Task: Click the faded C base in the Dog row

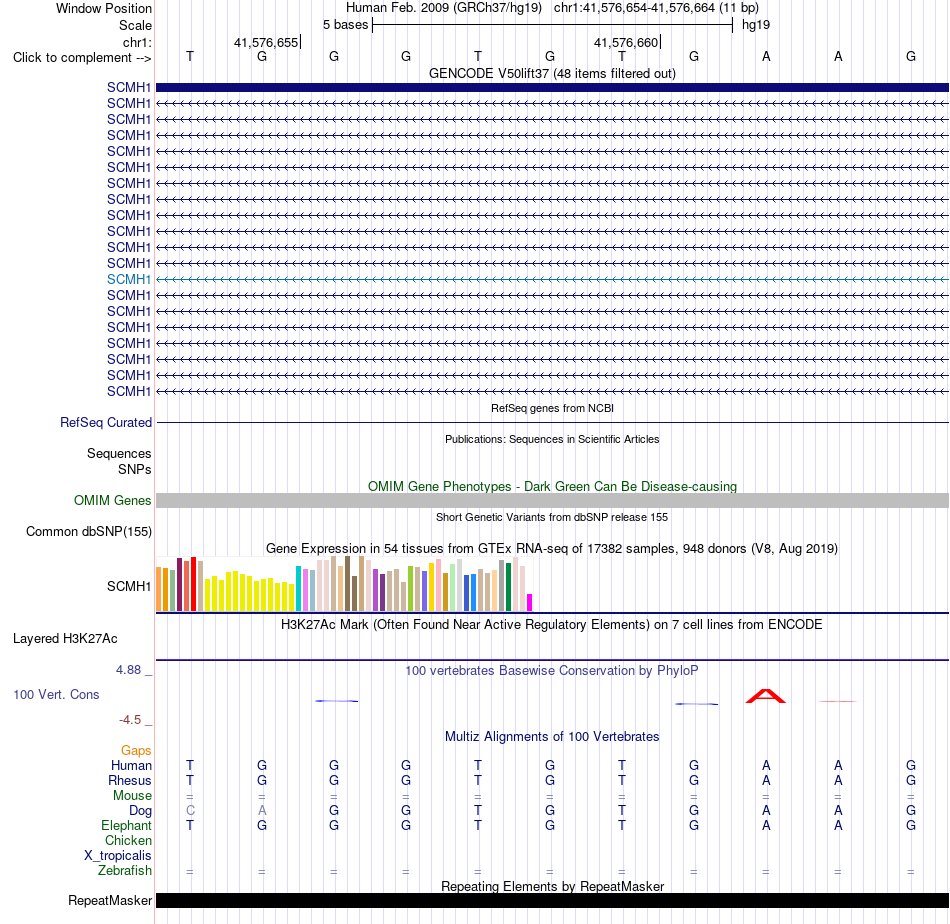Action: point(190,810)
